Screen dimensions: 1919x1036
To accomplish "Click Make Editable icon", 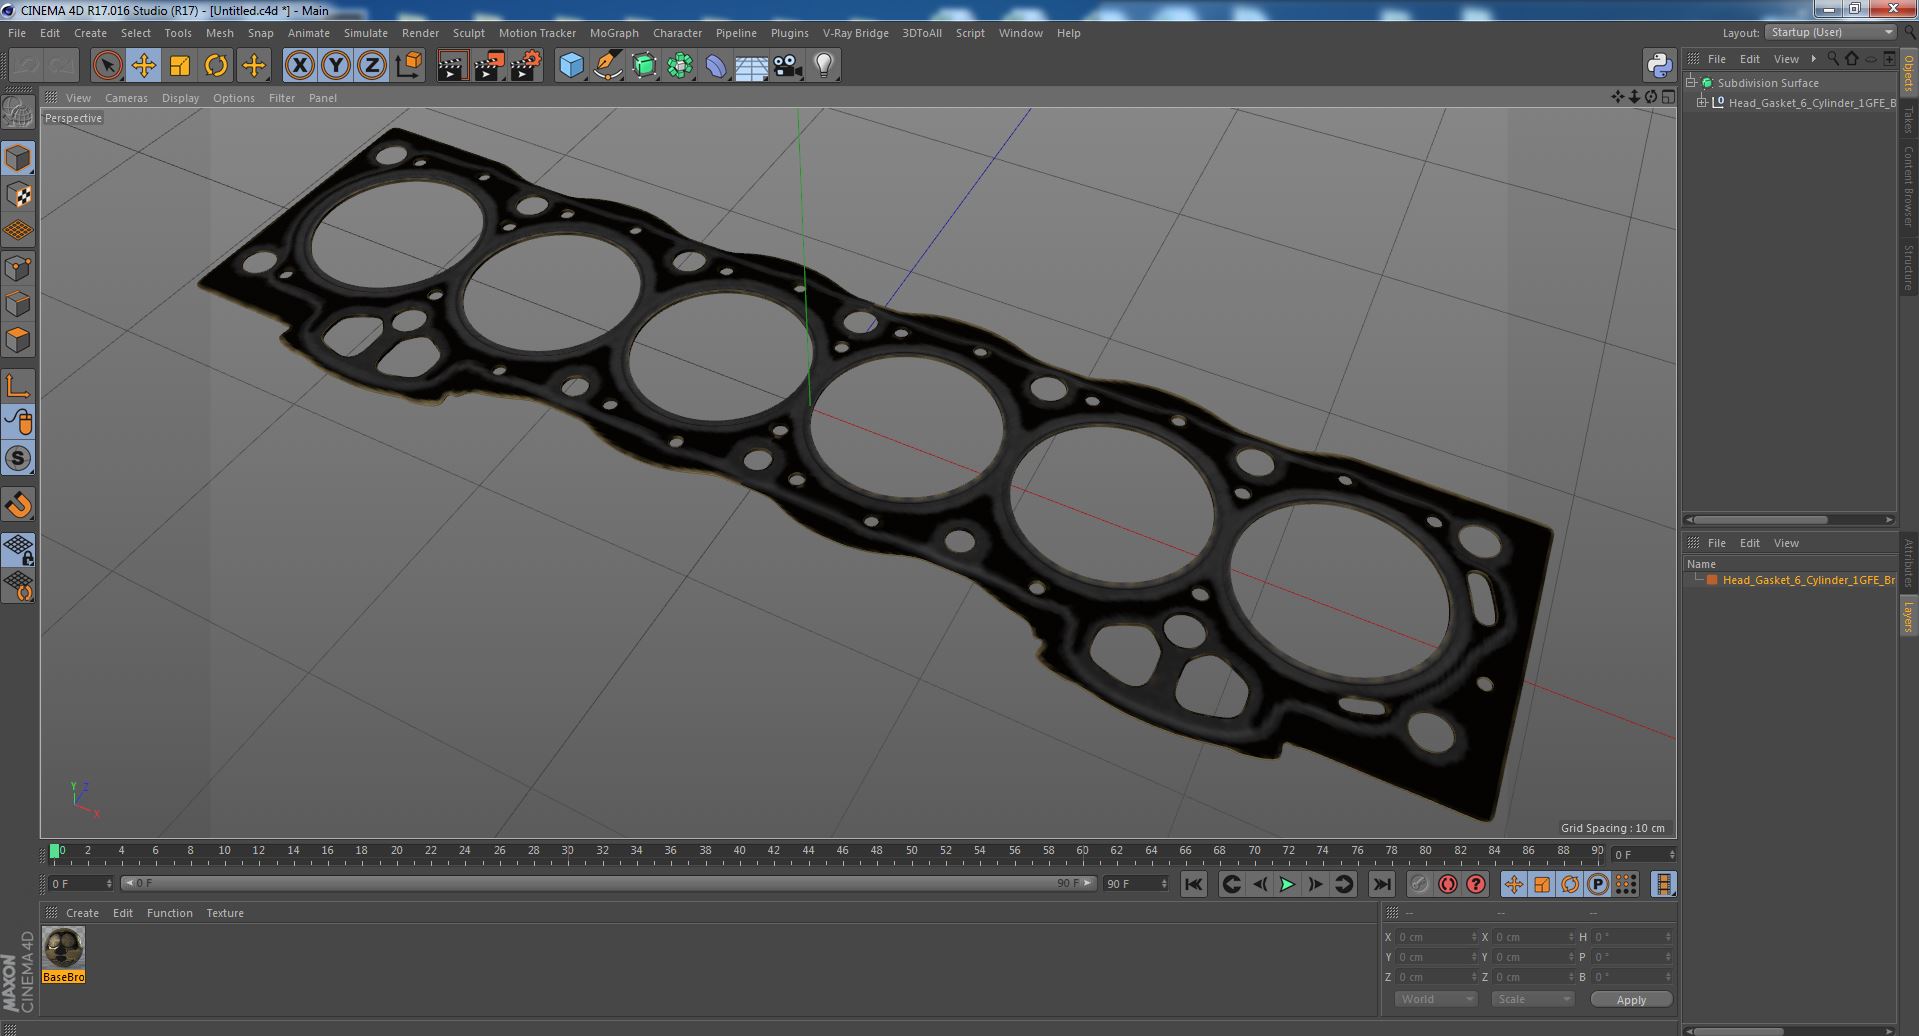I will click(18, 113).
